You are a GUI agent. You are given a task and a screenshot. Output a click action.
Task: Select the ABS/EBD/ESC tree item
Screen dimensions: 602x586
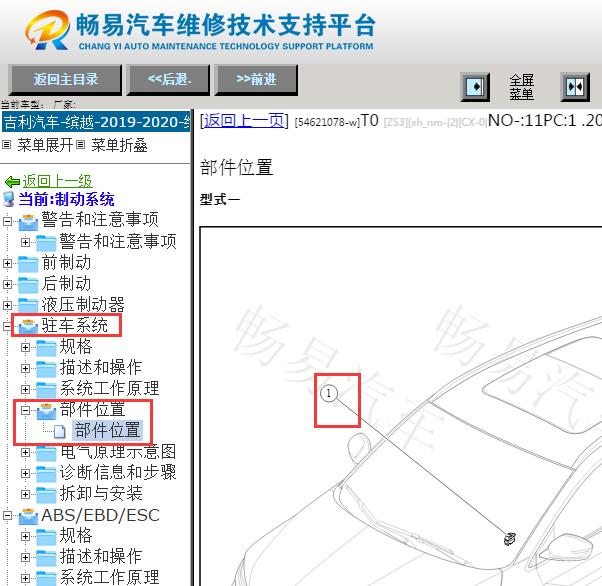[x=100, y=515]
